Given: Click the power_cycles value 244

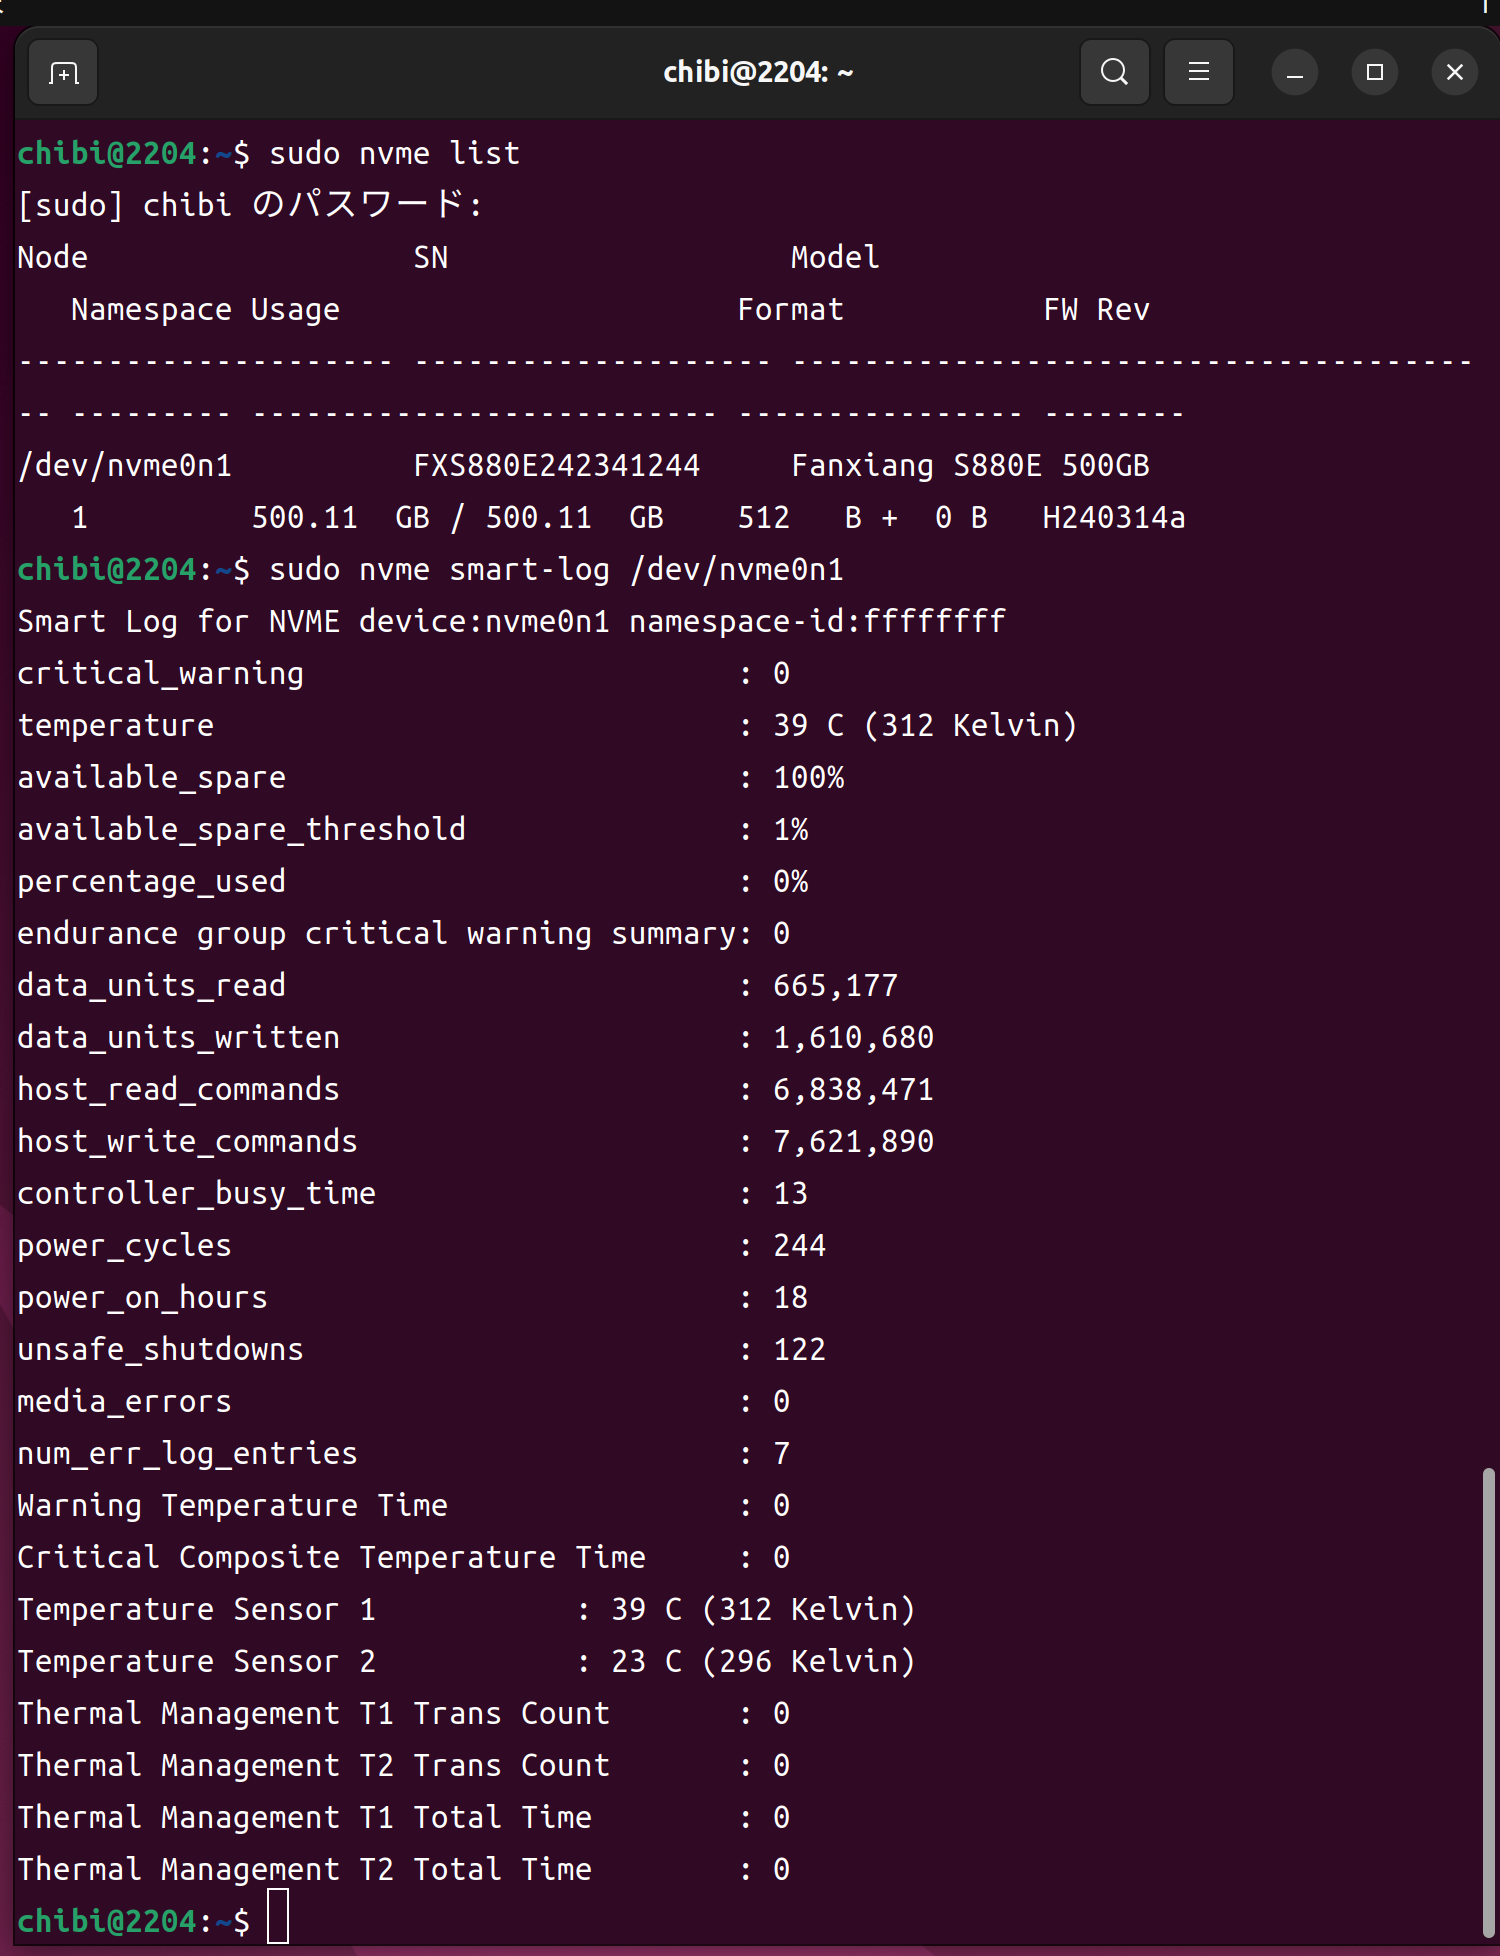Looking at the screenshot, I should click(x=799, y=1246).
